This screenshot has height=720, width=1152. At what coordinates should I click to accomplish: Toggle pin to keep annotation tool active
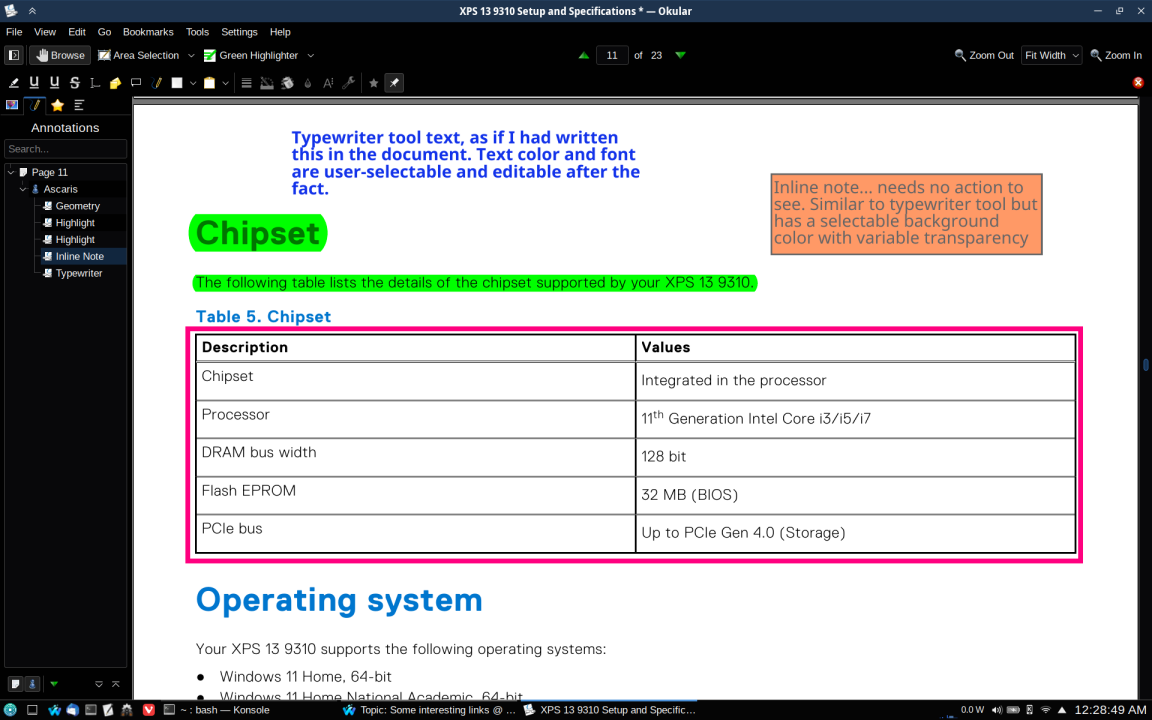(394, 83)
